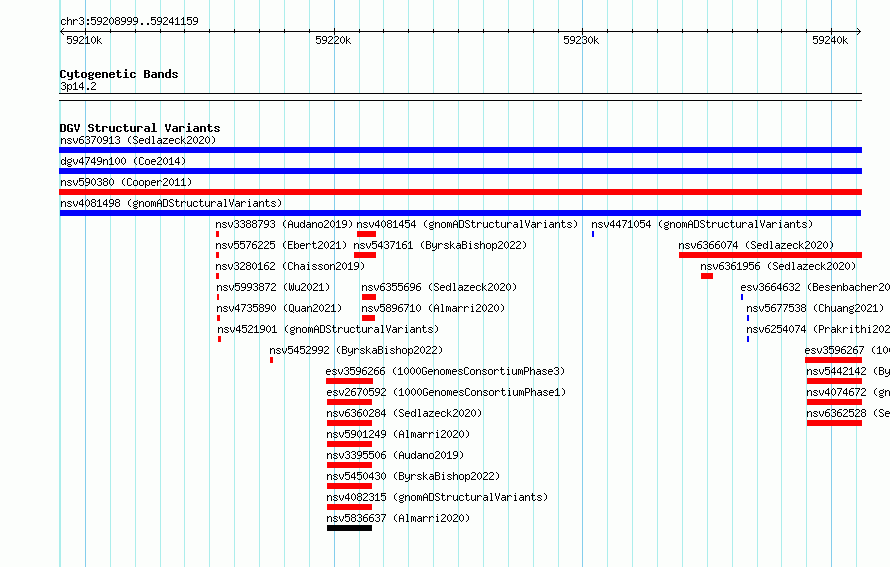The image size is (890, 567).
Task: Click the 59230k ruler marker
Action: (x=581, y=40)
